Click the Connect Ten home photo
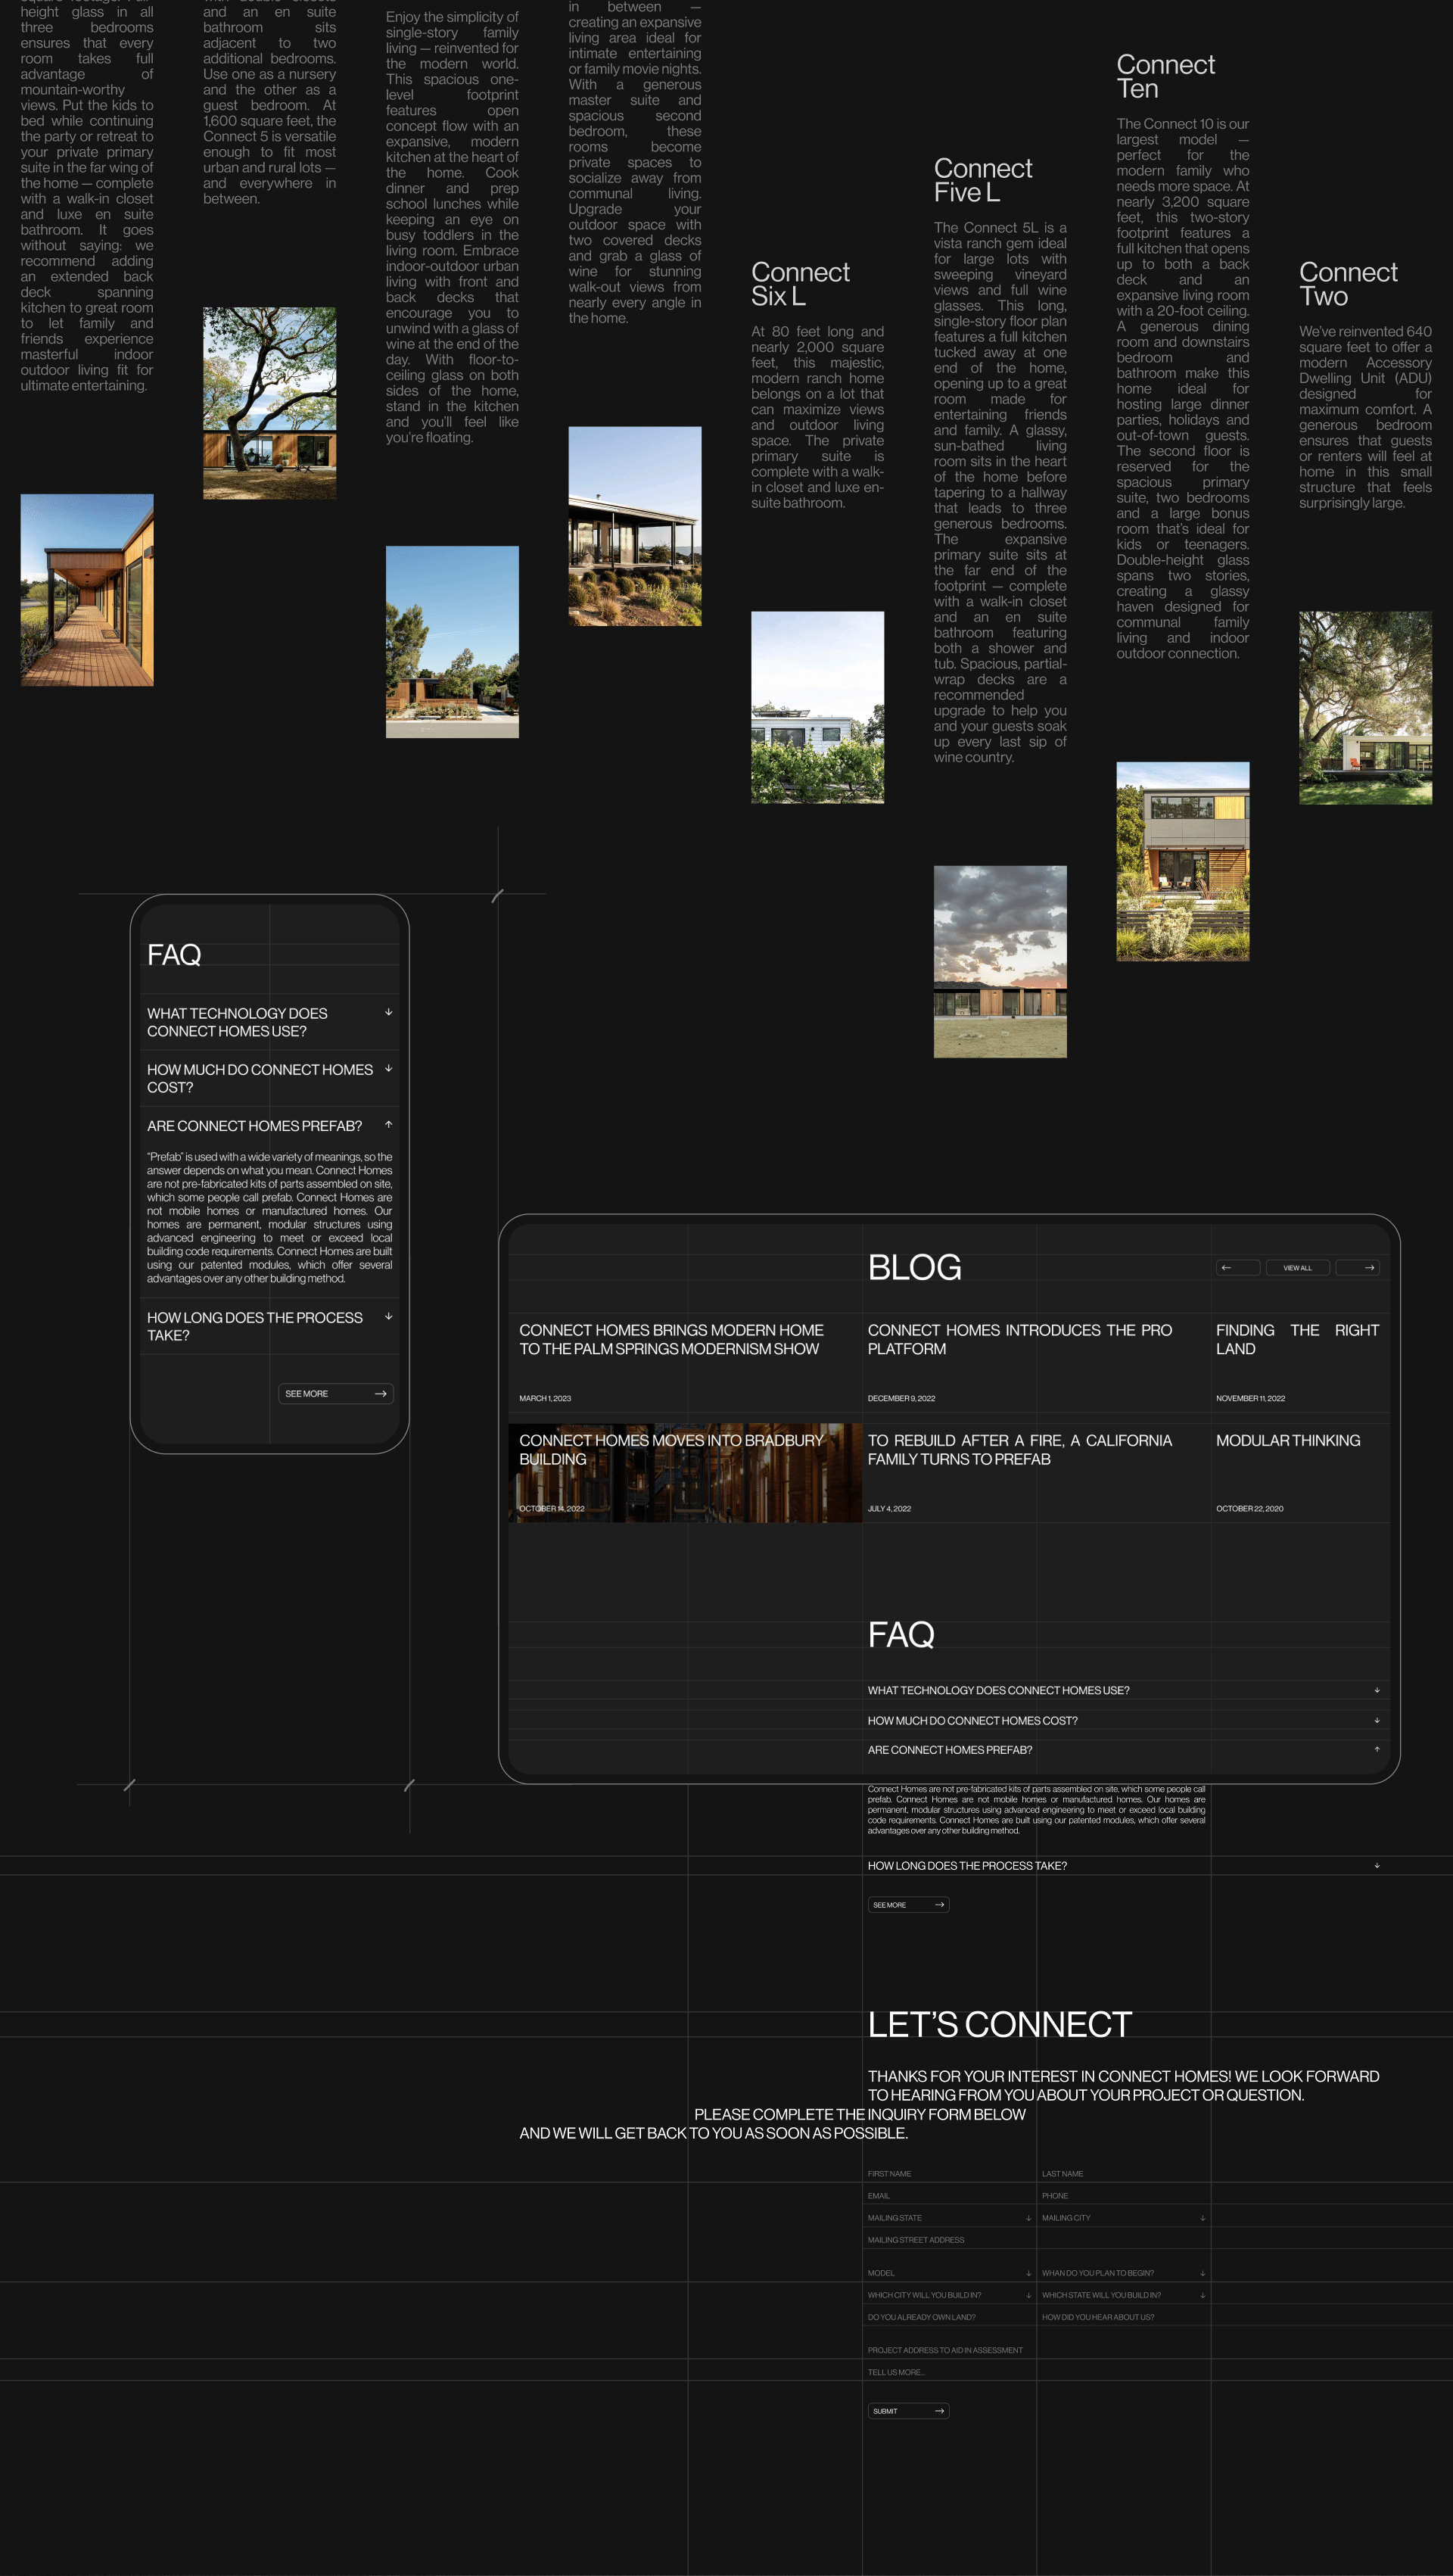This screenshot has width=1453, height=2576. click(1182, 861)
